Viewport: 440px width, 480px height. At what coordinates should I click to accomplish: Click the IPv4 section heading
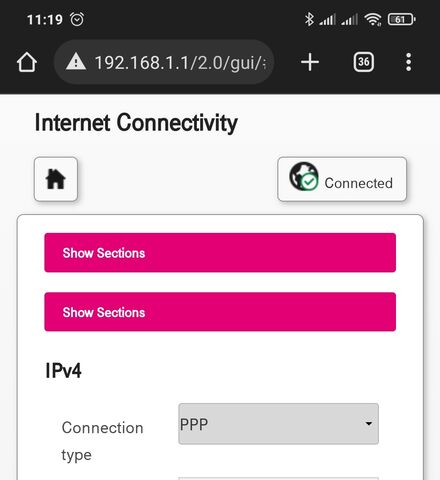click(63, 371)
